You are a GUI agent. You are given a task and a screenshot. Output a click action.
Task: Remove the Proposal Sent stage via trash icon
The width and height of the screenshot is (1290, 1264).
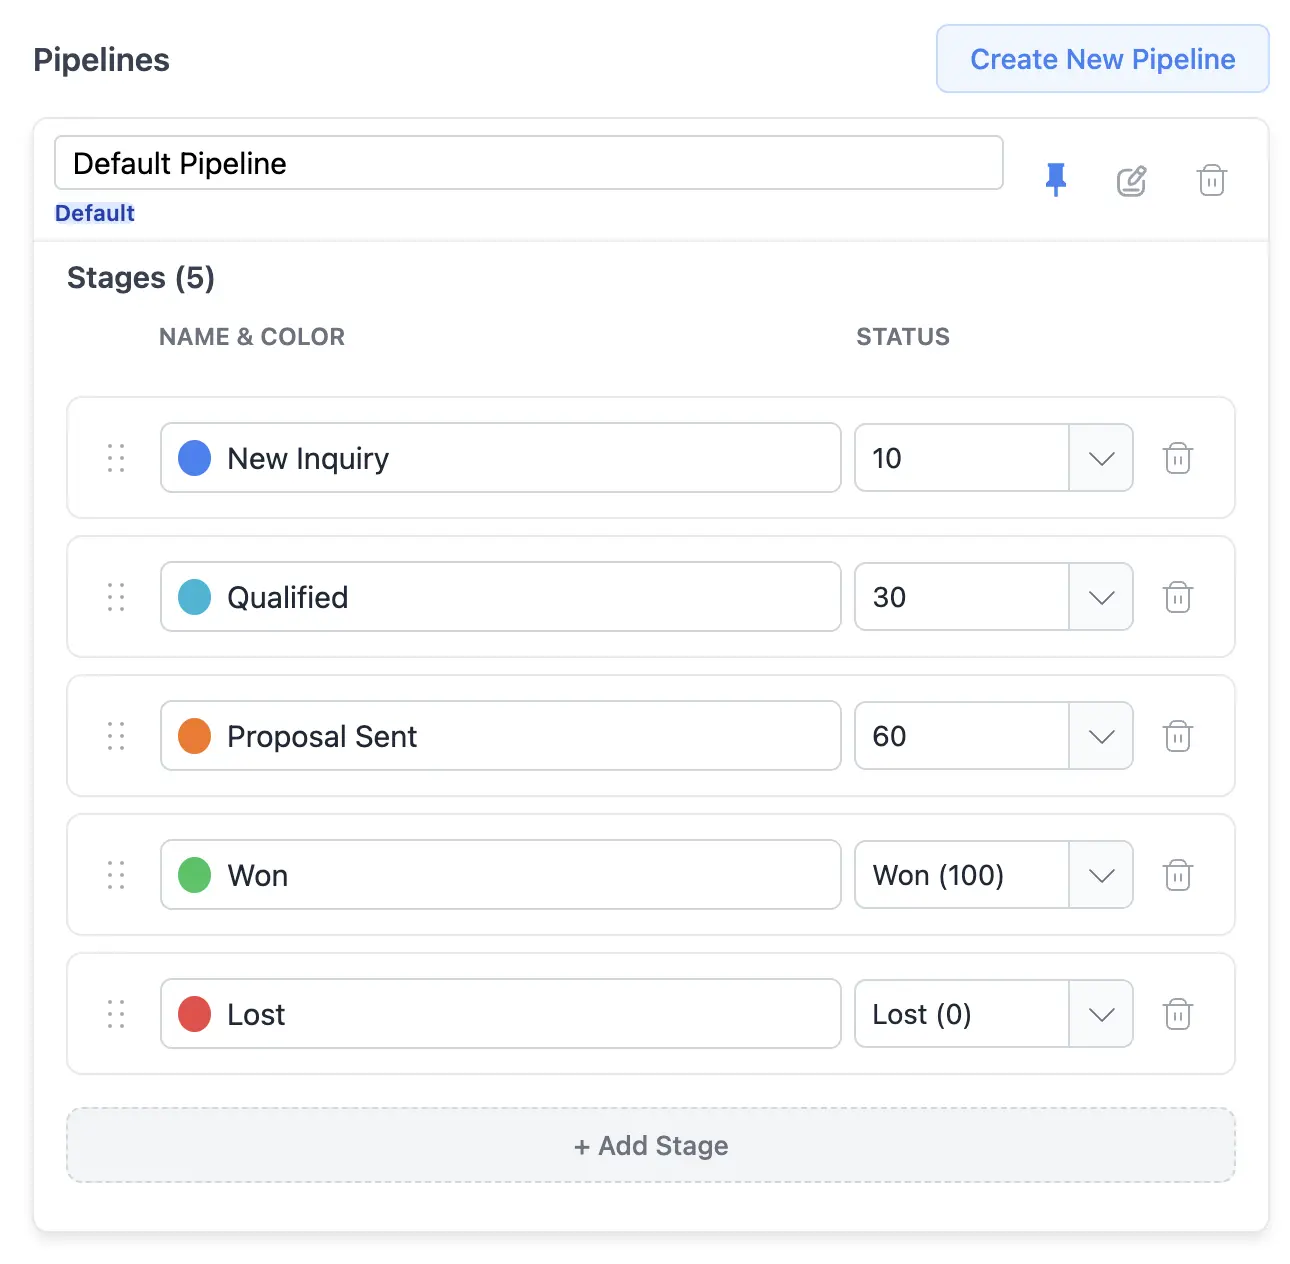coord(1178,736)
